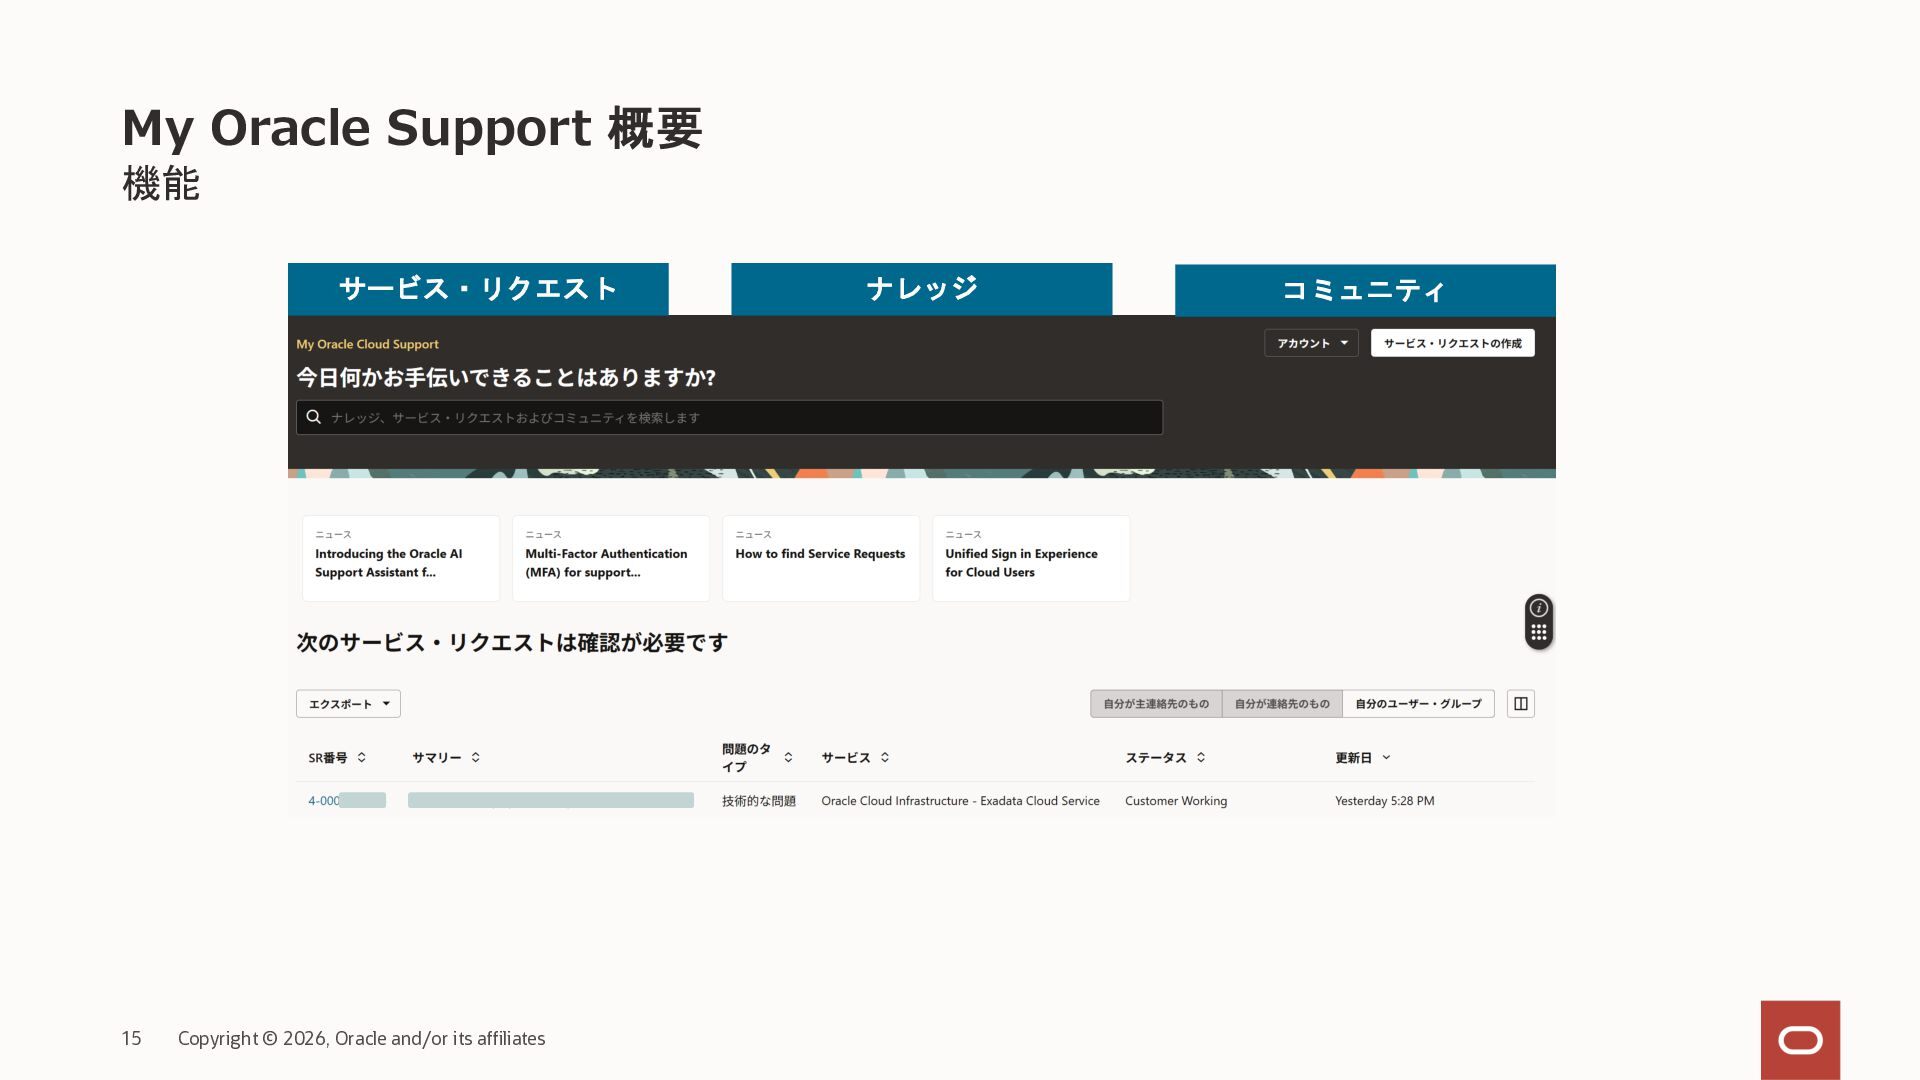
Task: Toggle 更新日 sort chevron
Action: click(x=1386, y=758)
